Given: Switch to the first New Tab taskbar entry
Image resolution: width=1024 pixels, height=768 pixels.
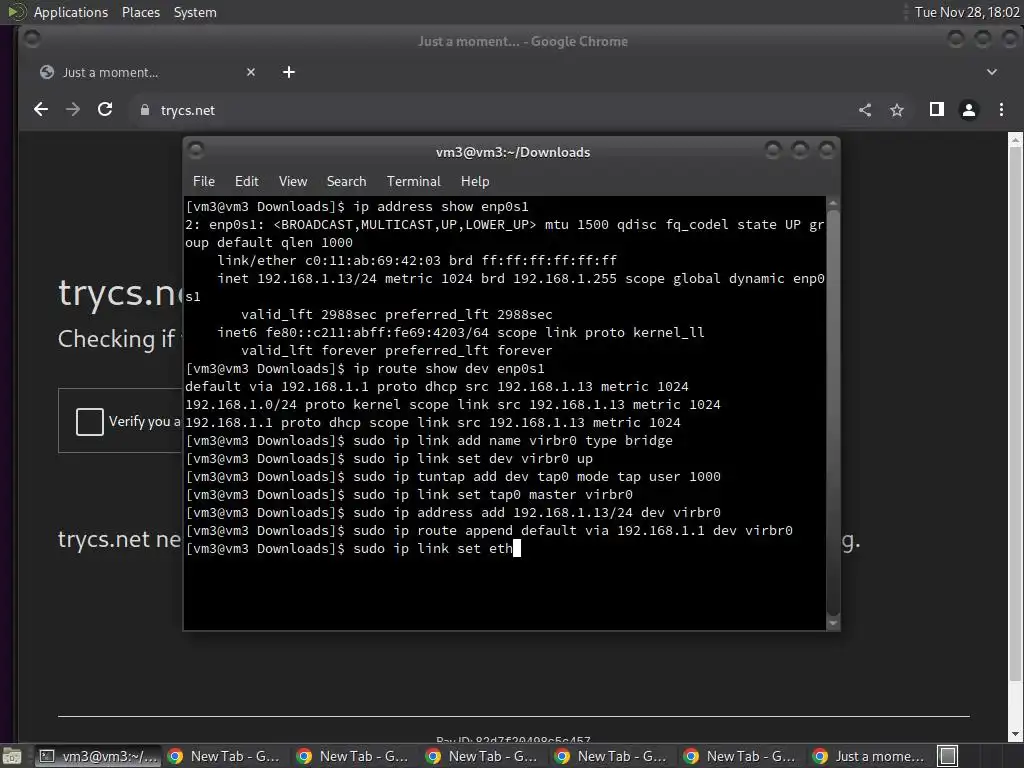Looking at the screenshot, I should (225, 756).
